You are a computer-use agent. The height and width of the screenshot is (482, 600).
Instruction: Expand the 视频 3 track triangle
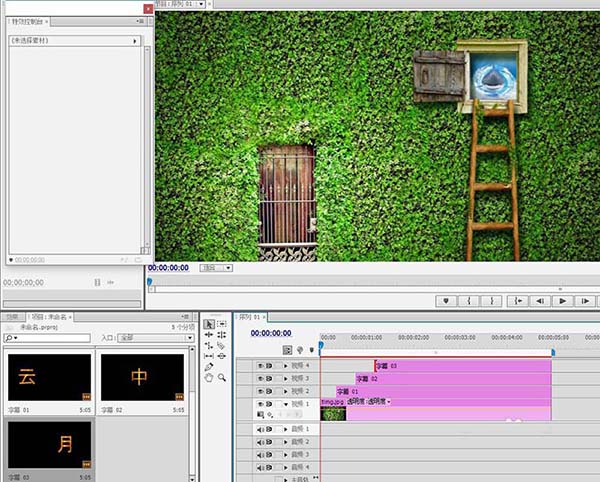285,379
